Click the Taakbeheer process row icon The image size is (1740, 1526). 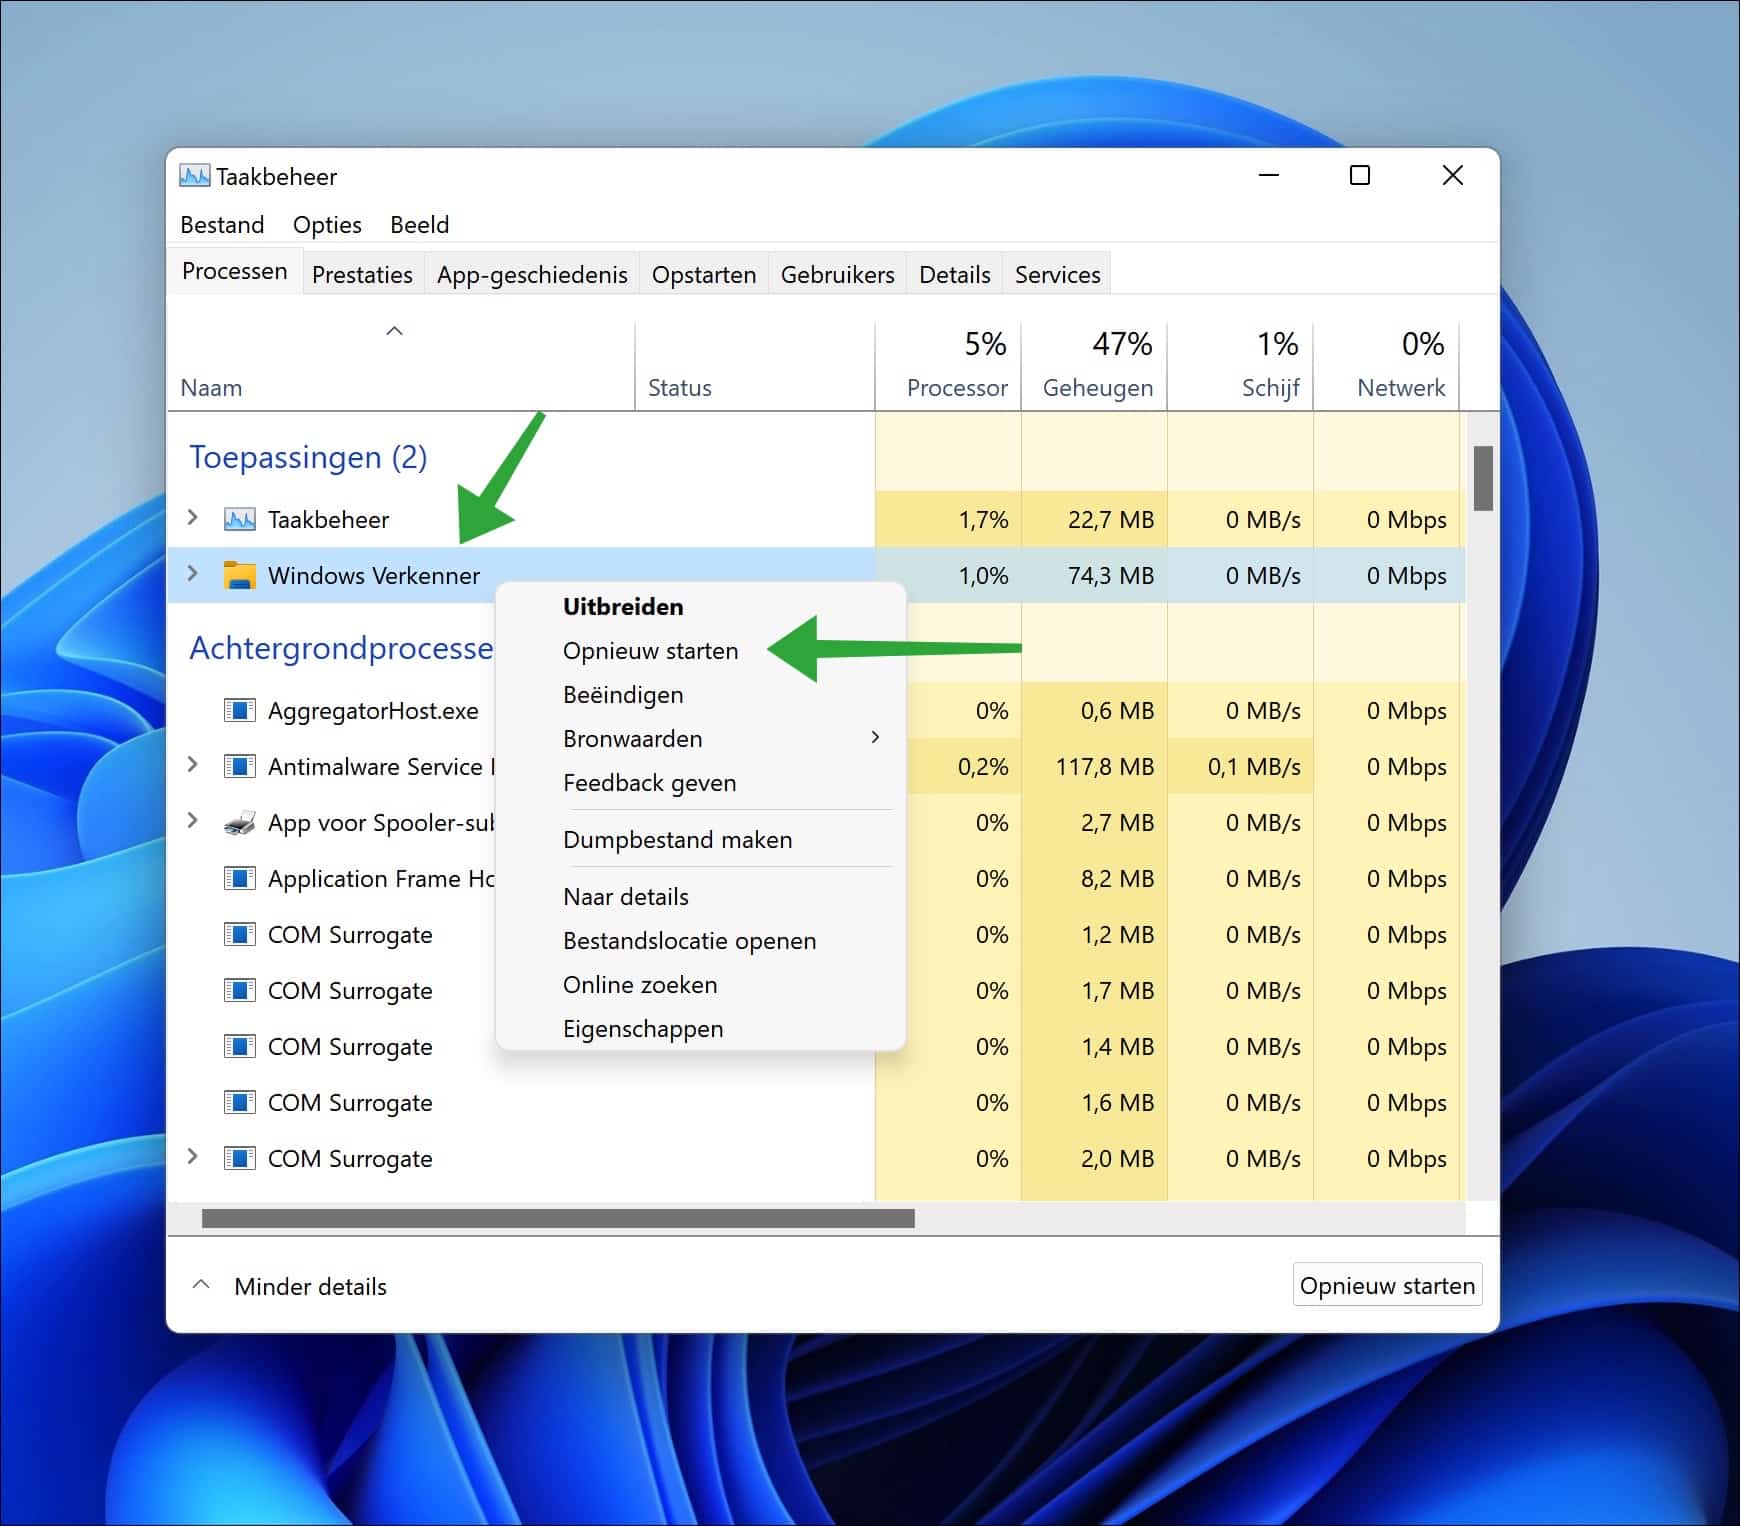coord(239,519)
